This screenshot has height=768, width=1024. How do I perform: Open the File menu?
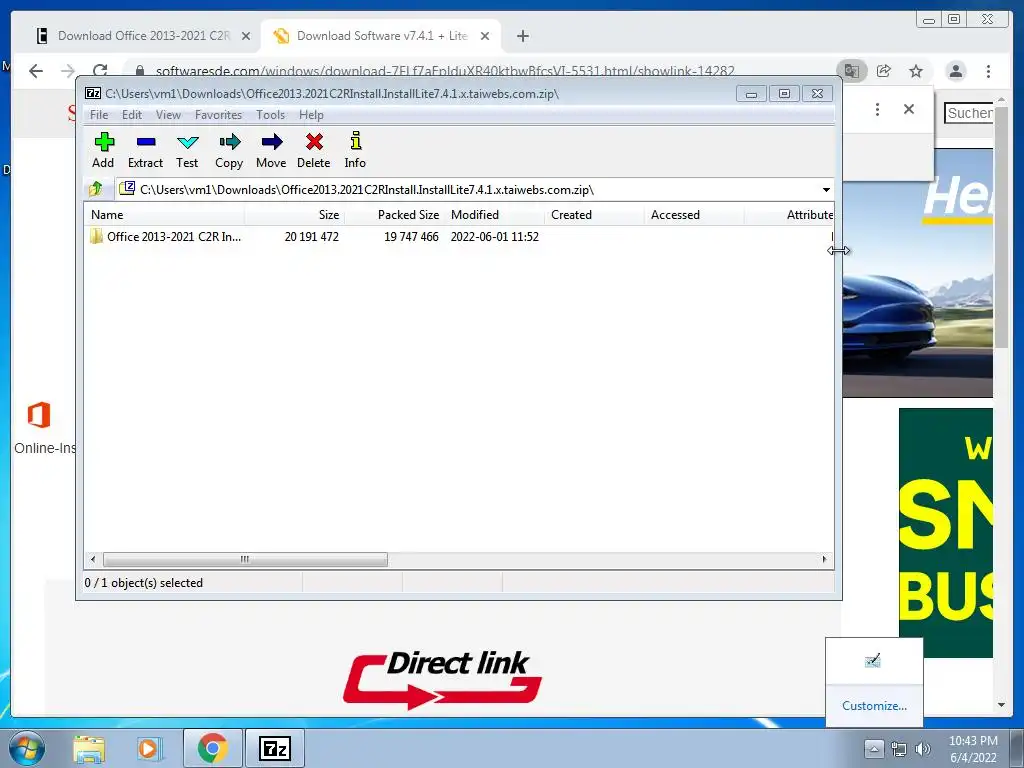(x=99, y=115)
